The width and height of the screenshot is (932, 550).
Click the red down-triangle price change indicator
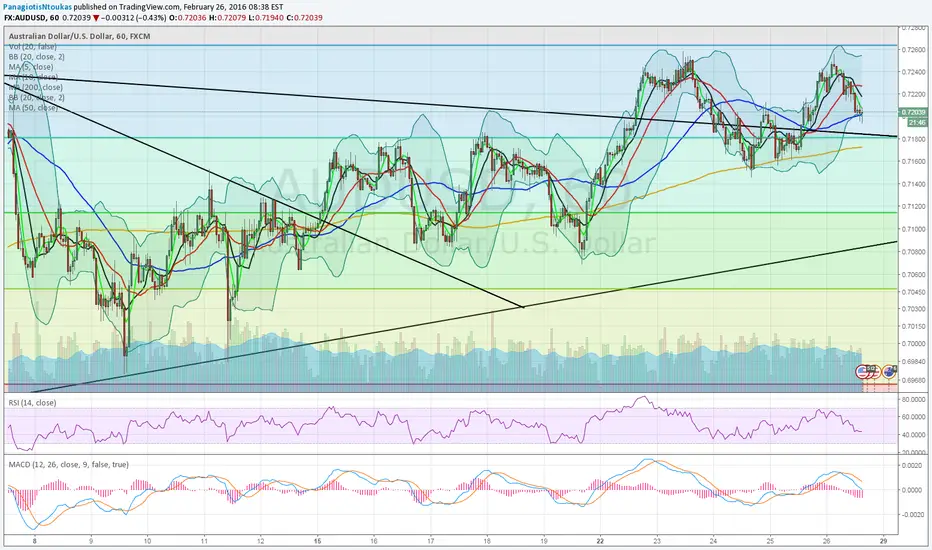(x=96, y=18)
